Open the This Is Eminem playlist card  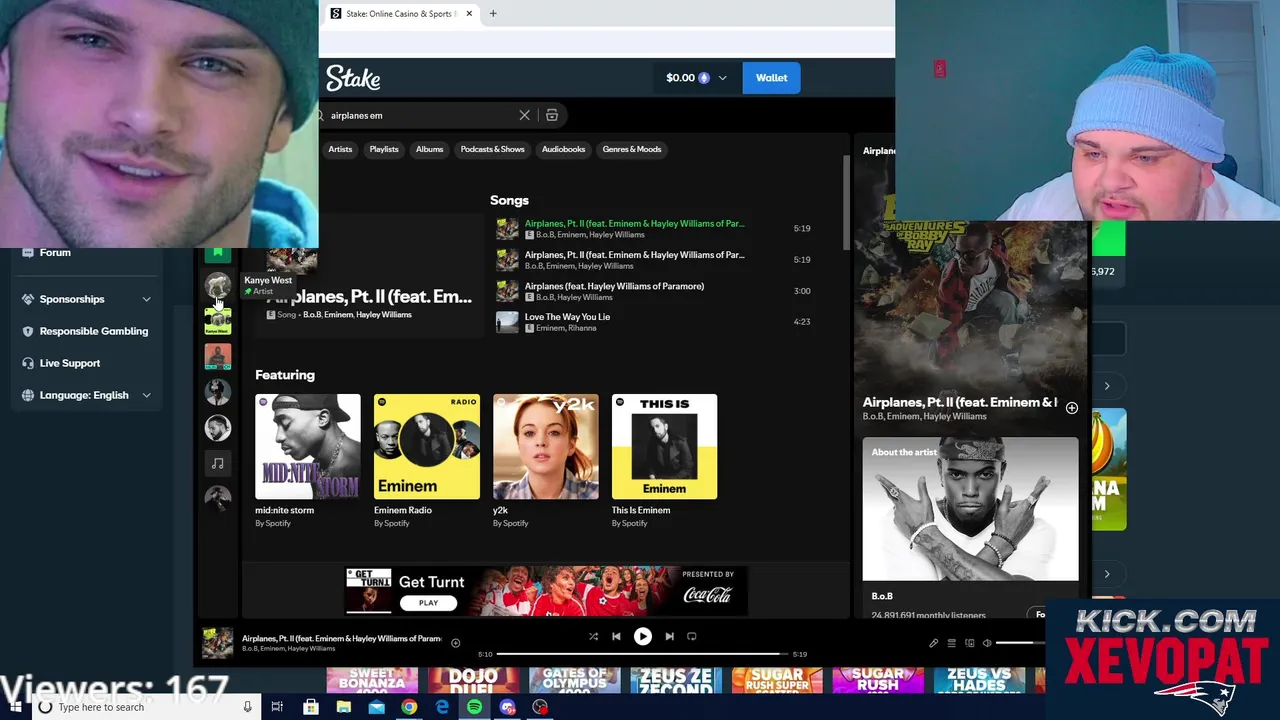point(665,461)
